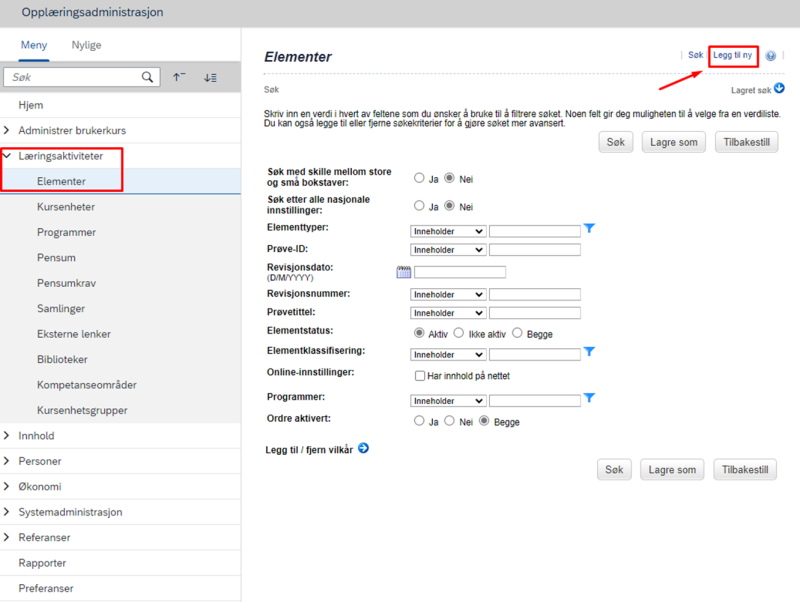The image size is (800, 602).
Task: Open Kursenheter in the menu
Action: click(66, 207)
